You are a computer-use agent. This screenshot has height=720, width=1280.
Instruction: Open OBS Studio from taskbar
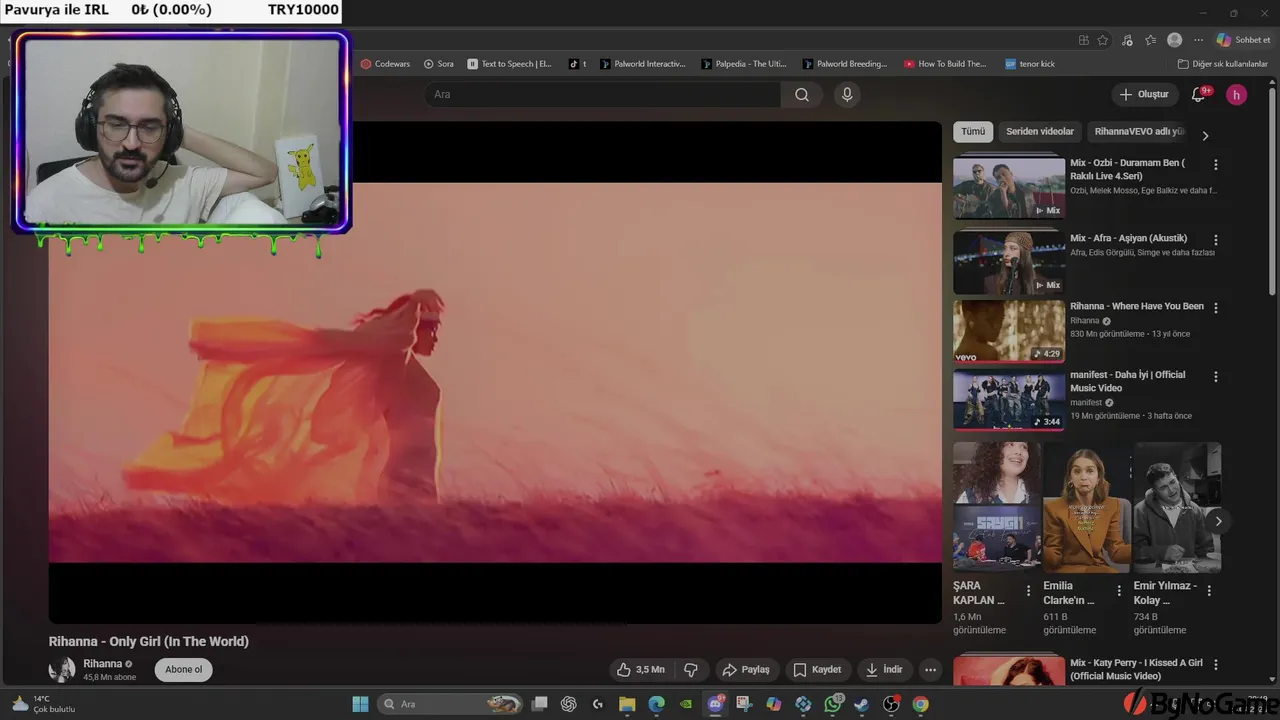[891, 704]
